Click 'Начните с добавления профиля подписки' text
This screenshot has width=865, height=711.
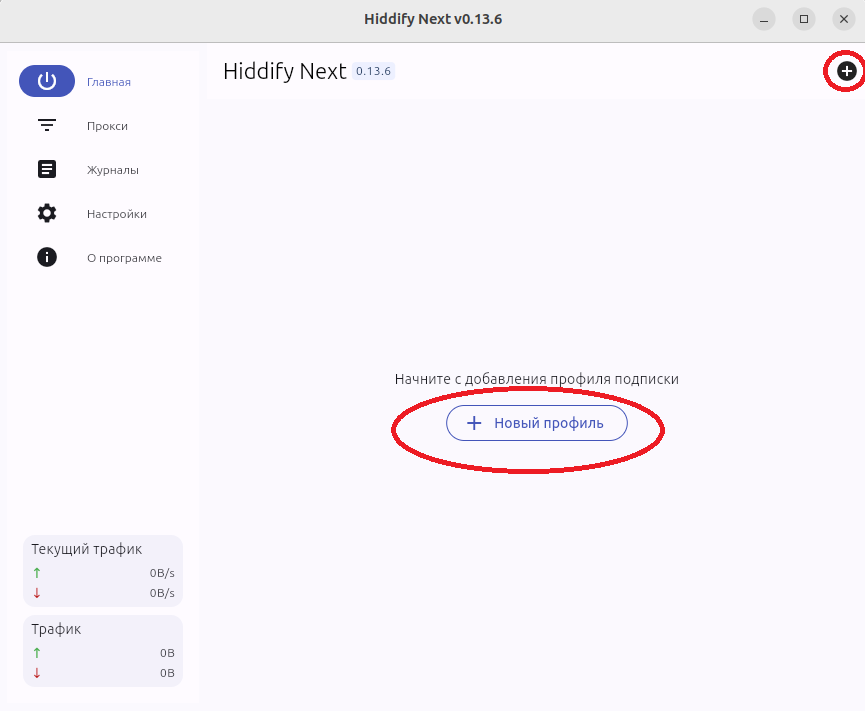537,379
